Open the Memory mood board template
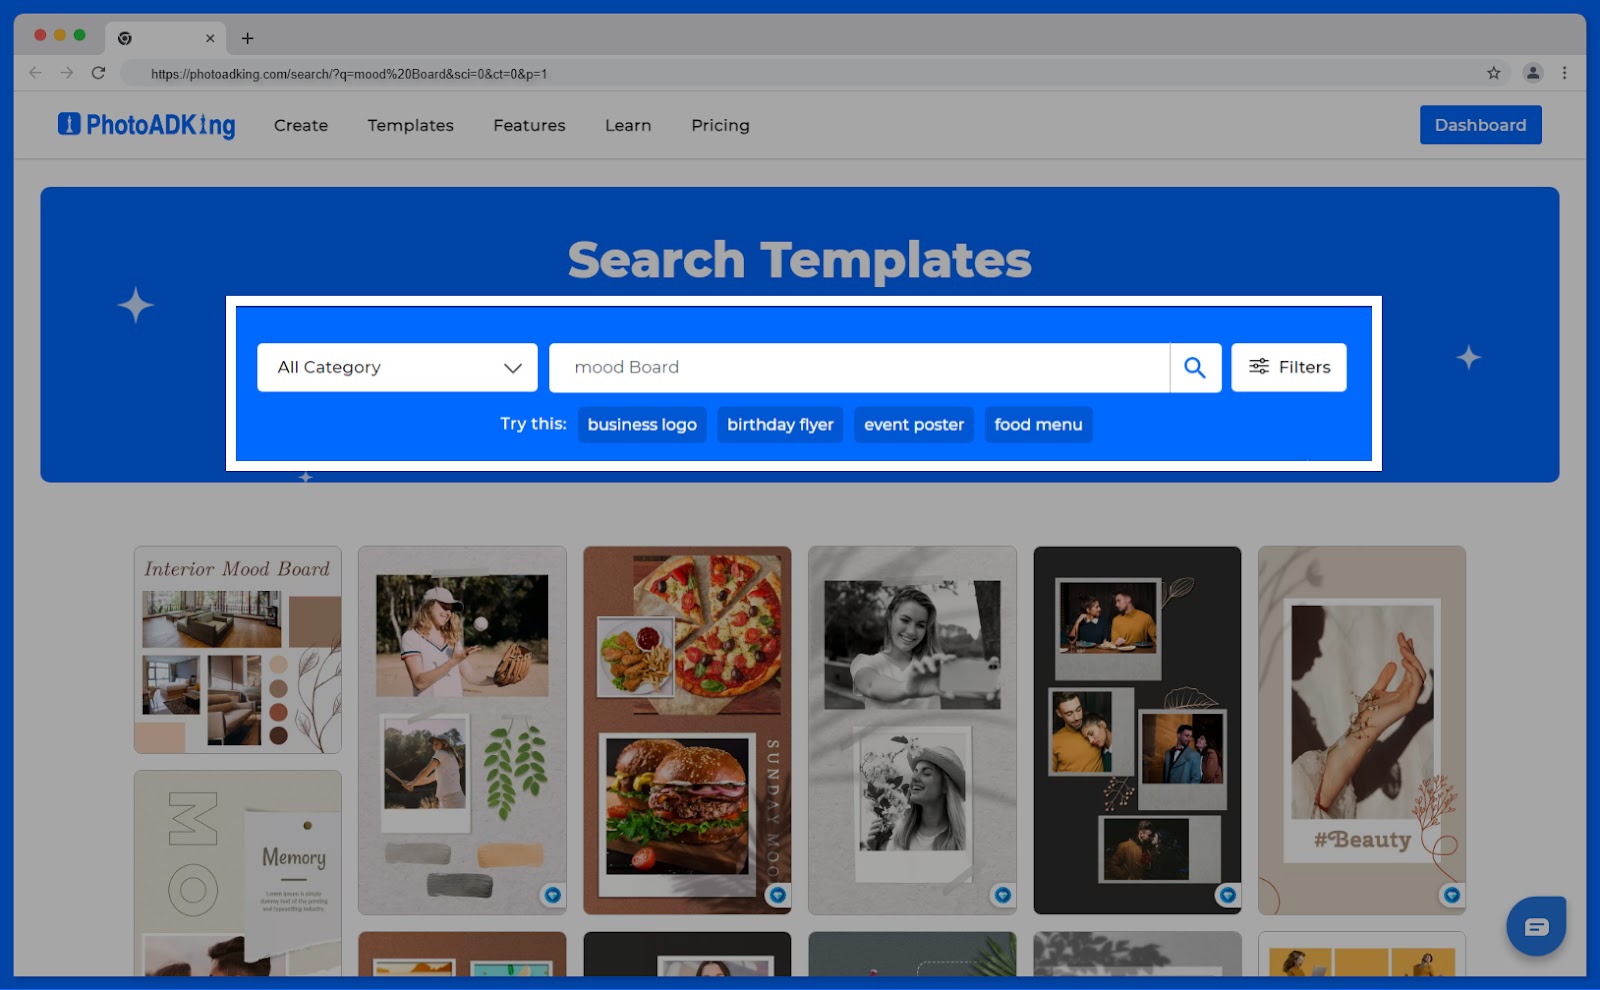The image size is (1600, 990). pyautogui.click(x=238, y=873)
